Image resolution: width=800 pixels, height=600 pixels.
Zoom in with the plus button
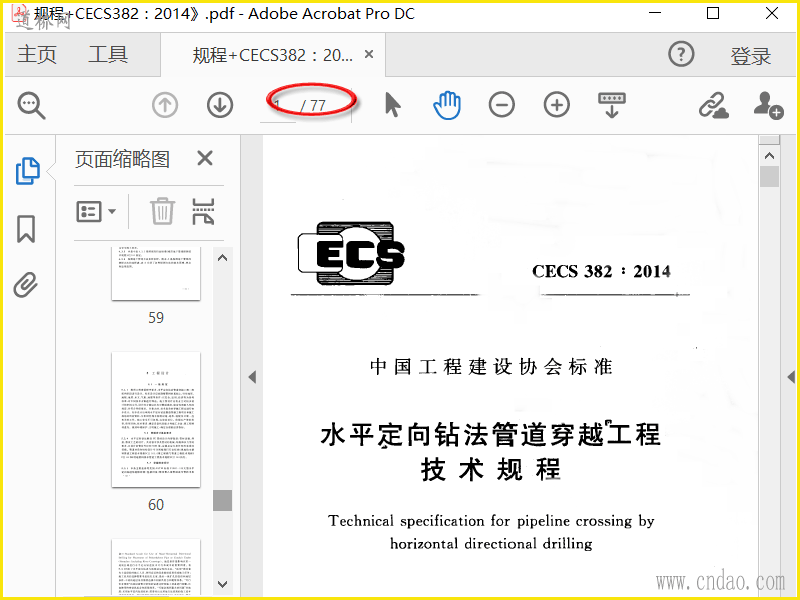(557, 106)
